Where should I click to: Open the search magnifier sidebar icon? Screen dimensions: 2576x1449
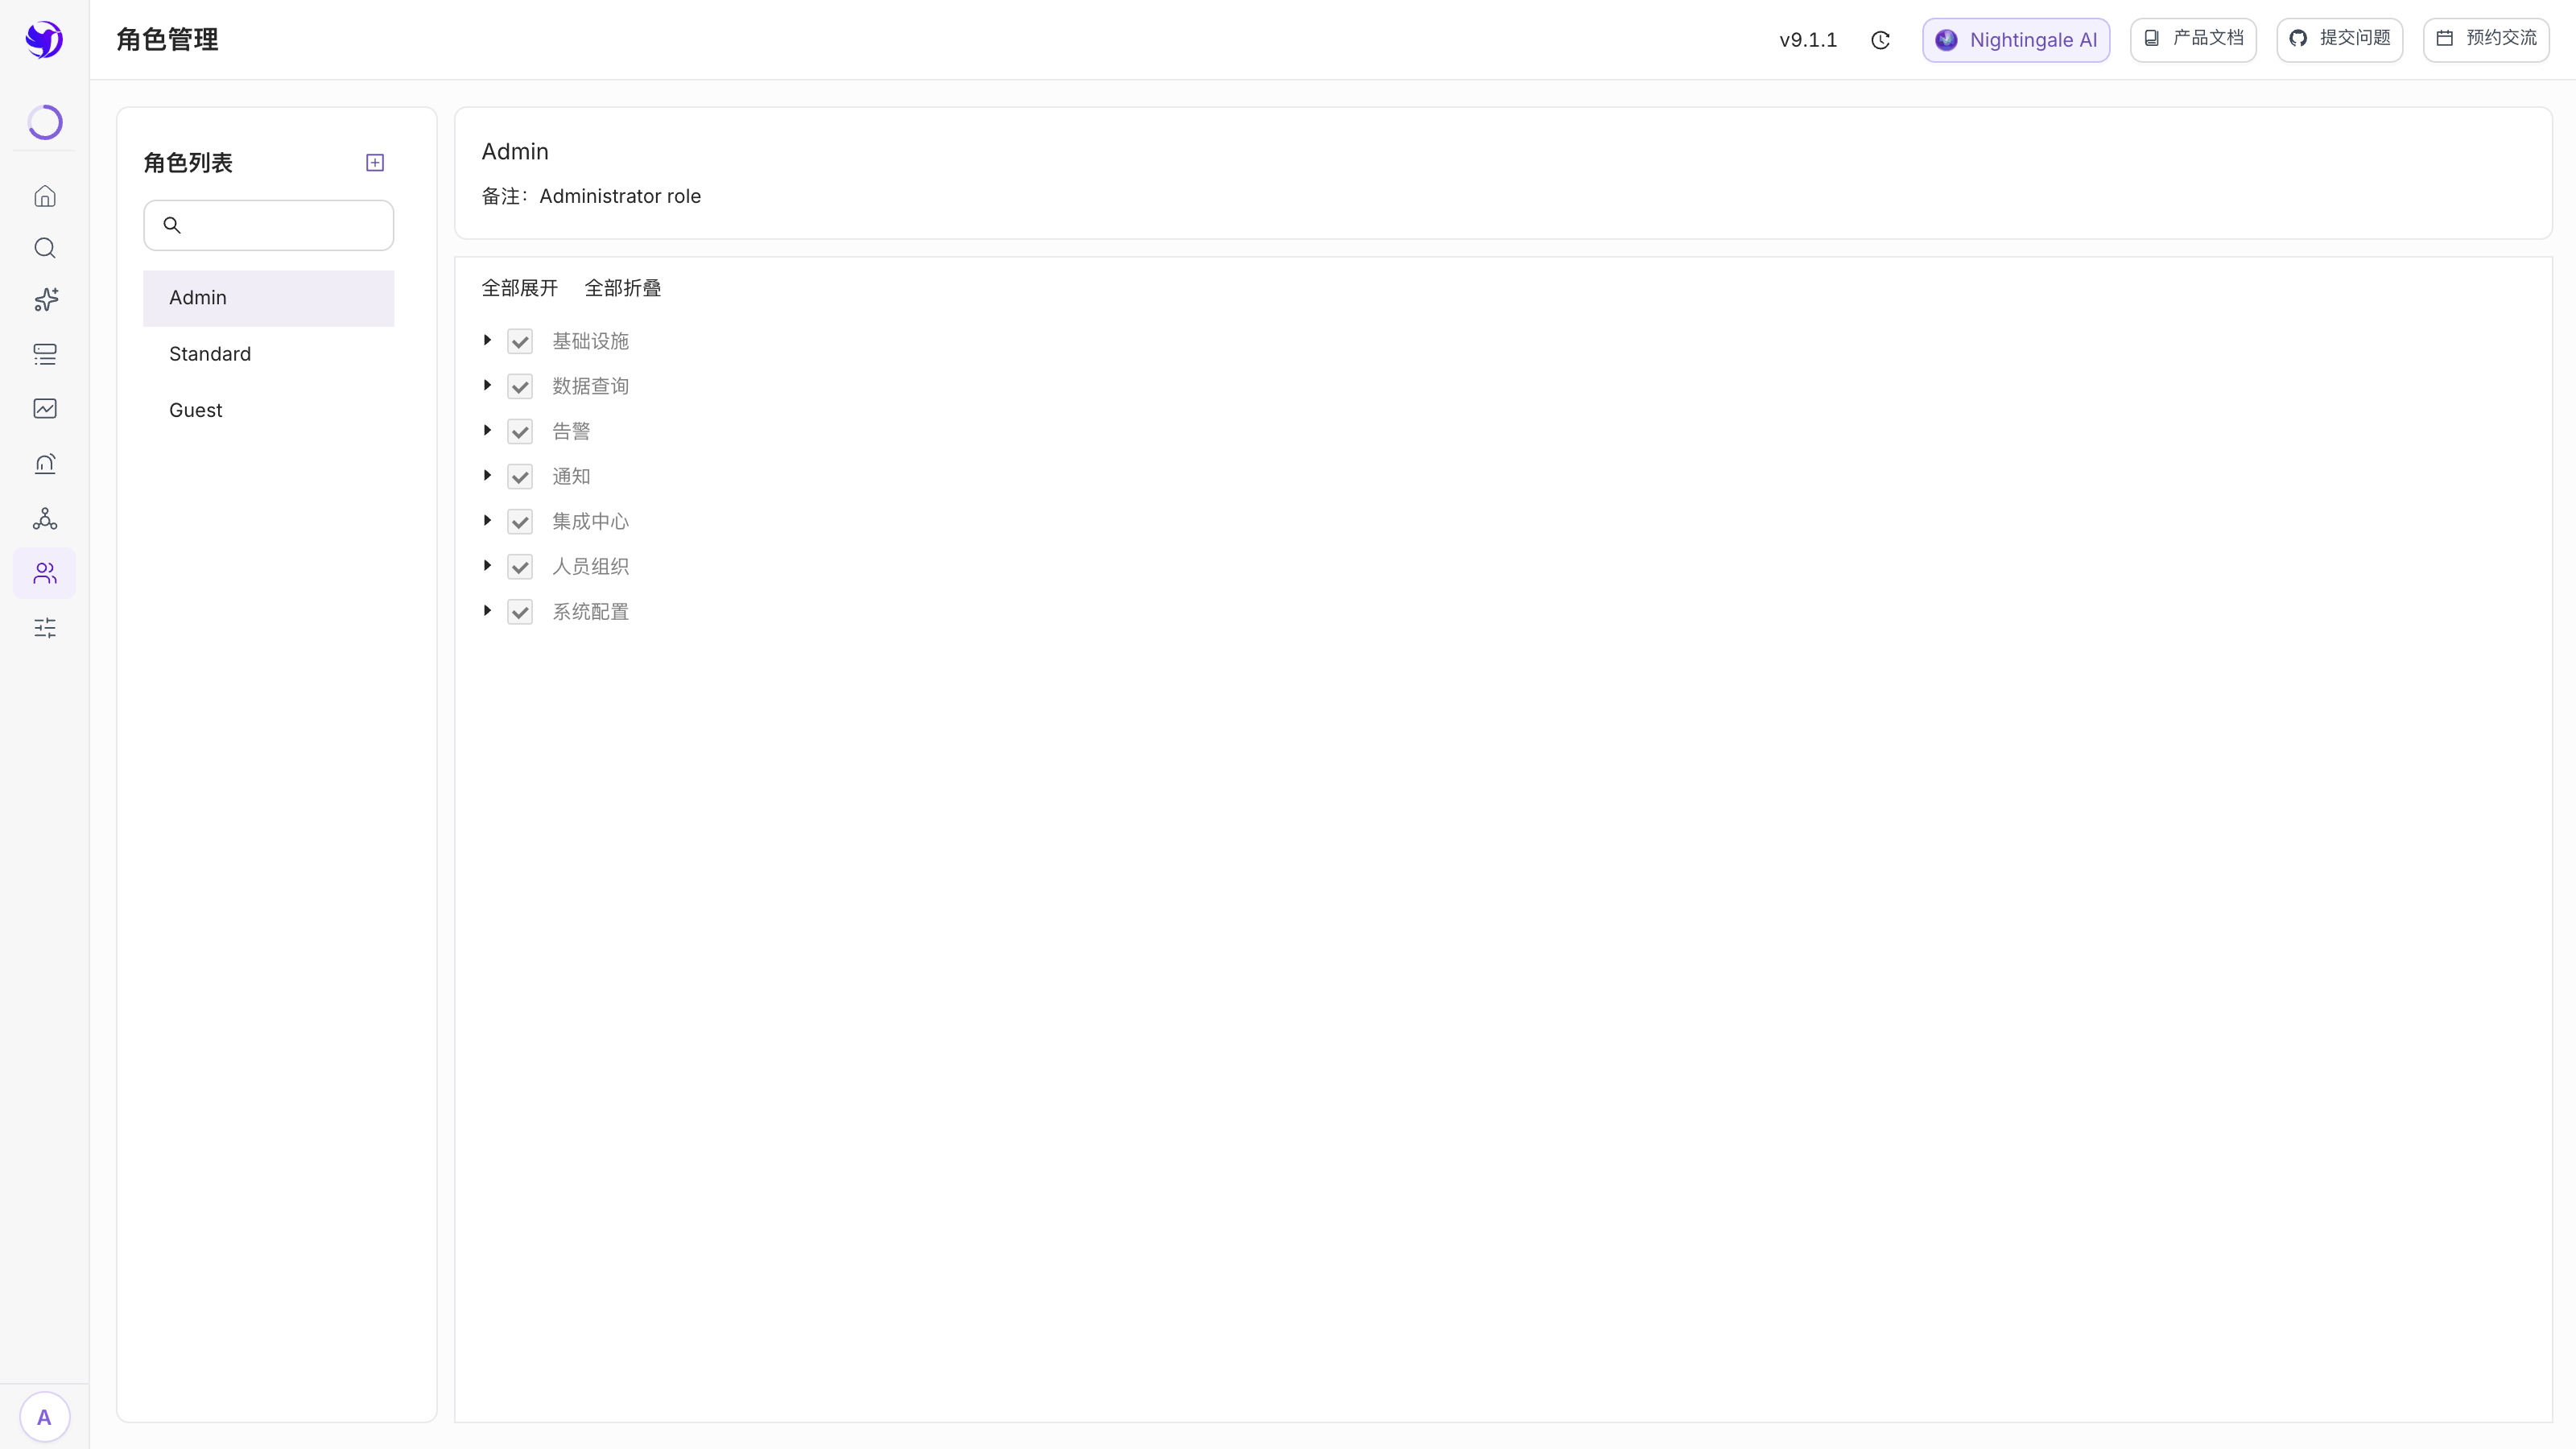point(45,248)
